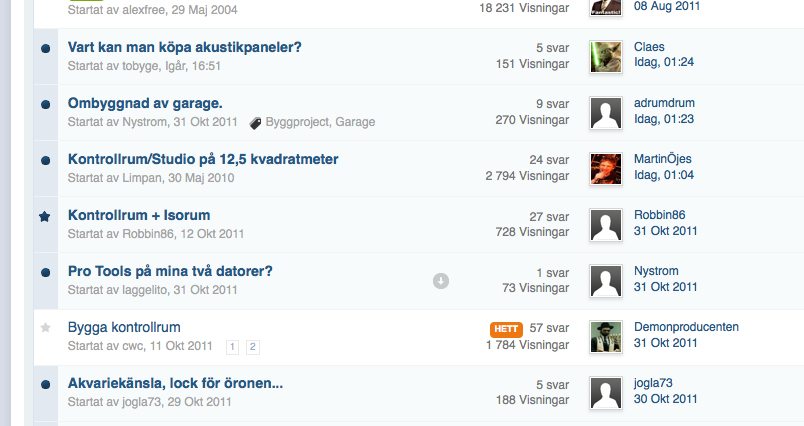Open thread Pro Tools på mina två datorer?

tap(170, 271)
